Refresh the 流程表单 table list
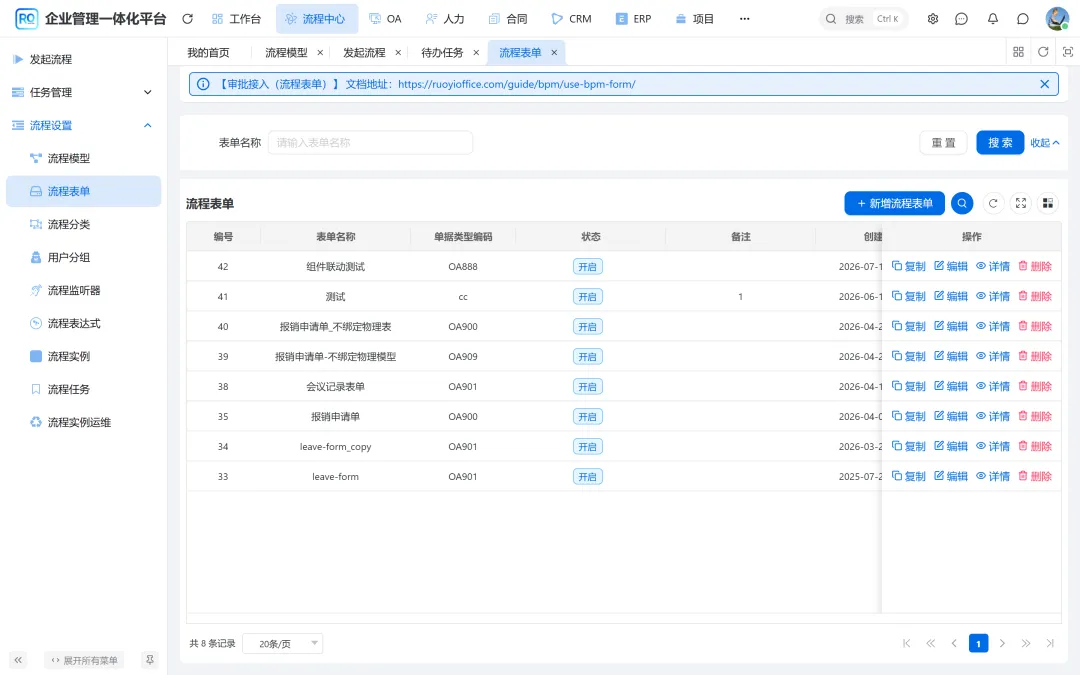 tap(993, 203)
